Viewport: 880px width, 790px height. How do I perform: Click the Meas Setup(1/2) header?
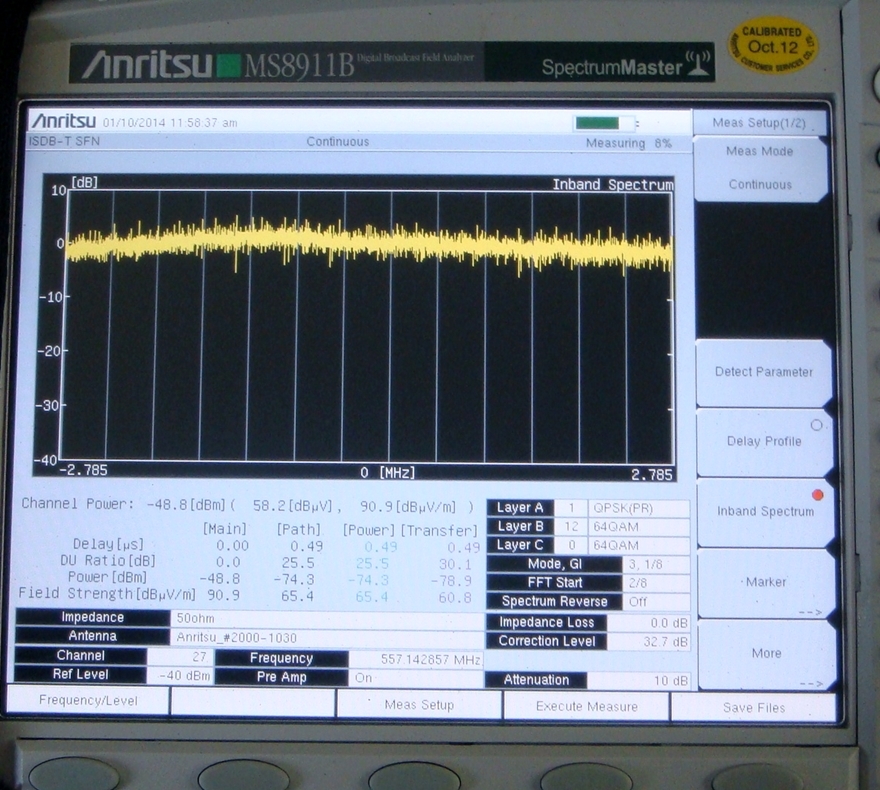pos(759,123)
